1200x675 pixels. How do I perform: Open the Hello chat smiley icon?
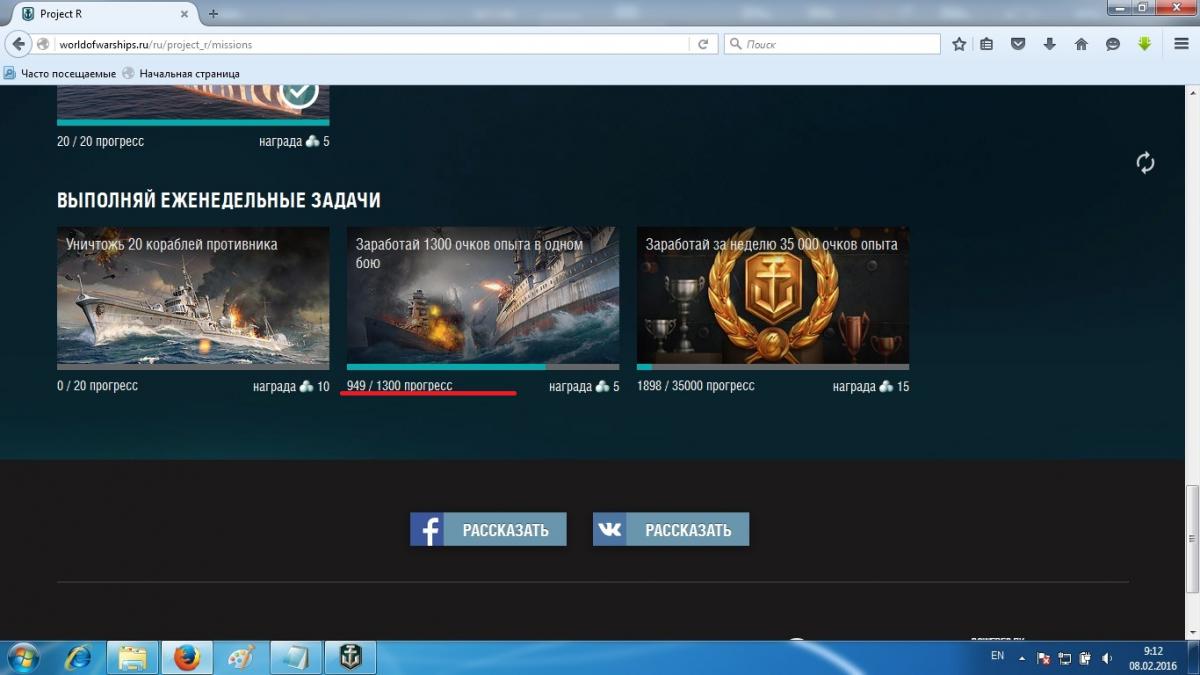click(x=1112, y=44)
